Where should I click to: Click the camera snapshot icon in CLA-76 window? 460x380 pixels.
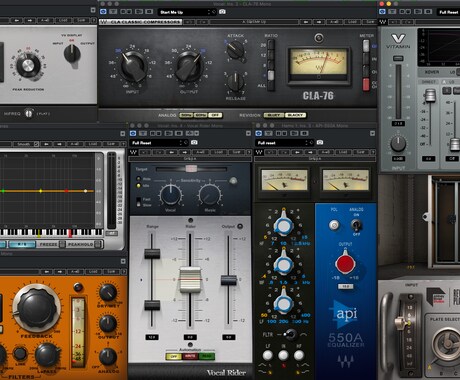click(x=222, y=12)
